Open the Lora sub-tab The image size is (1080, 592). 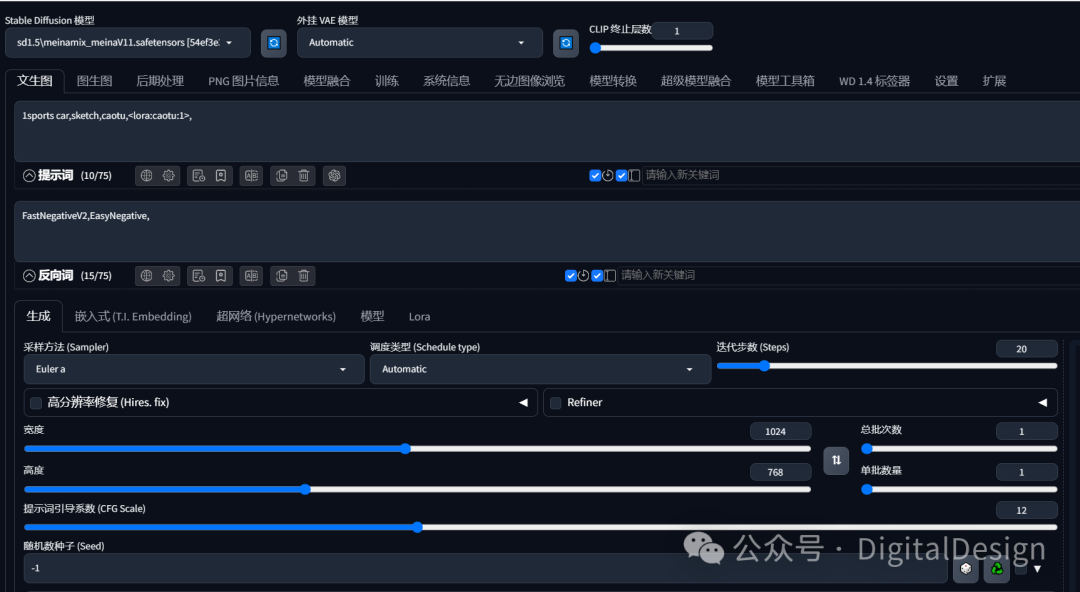click(x=419, y=317)
